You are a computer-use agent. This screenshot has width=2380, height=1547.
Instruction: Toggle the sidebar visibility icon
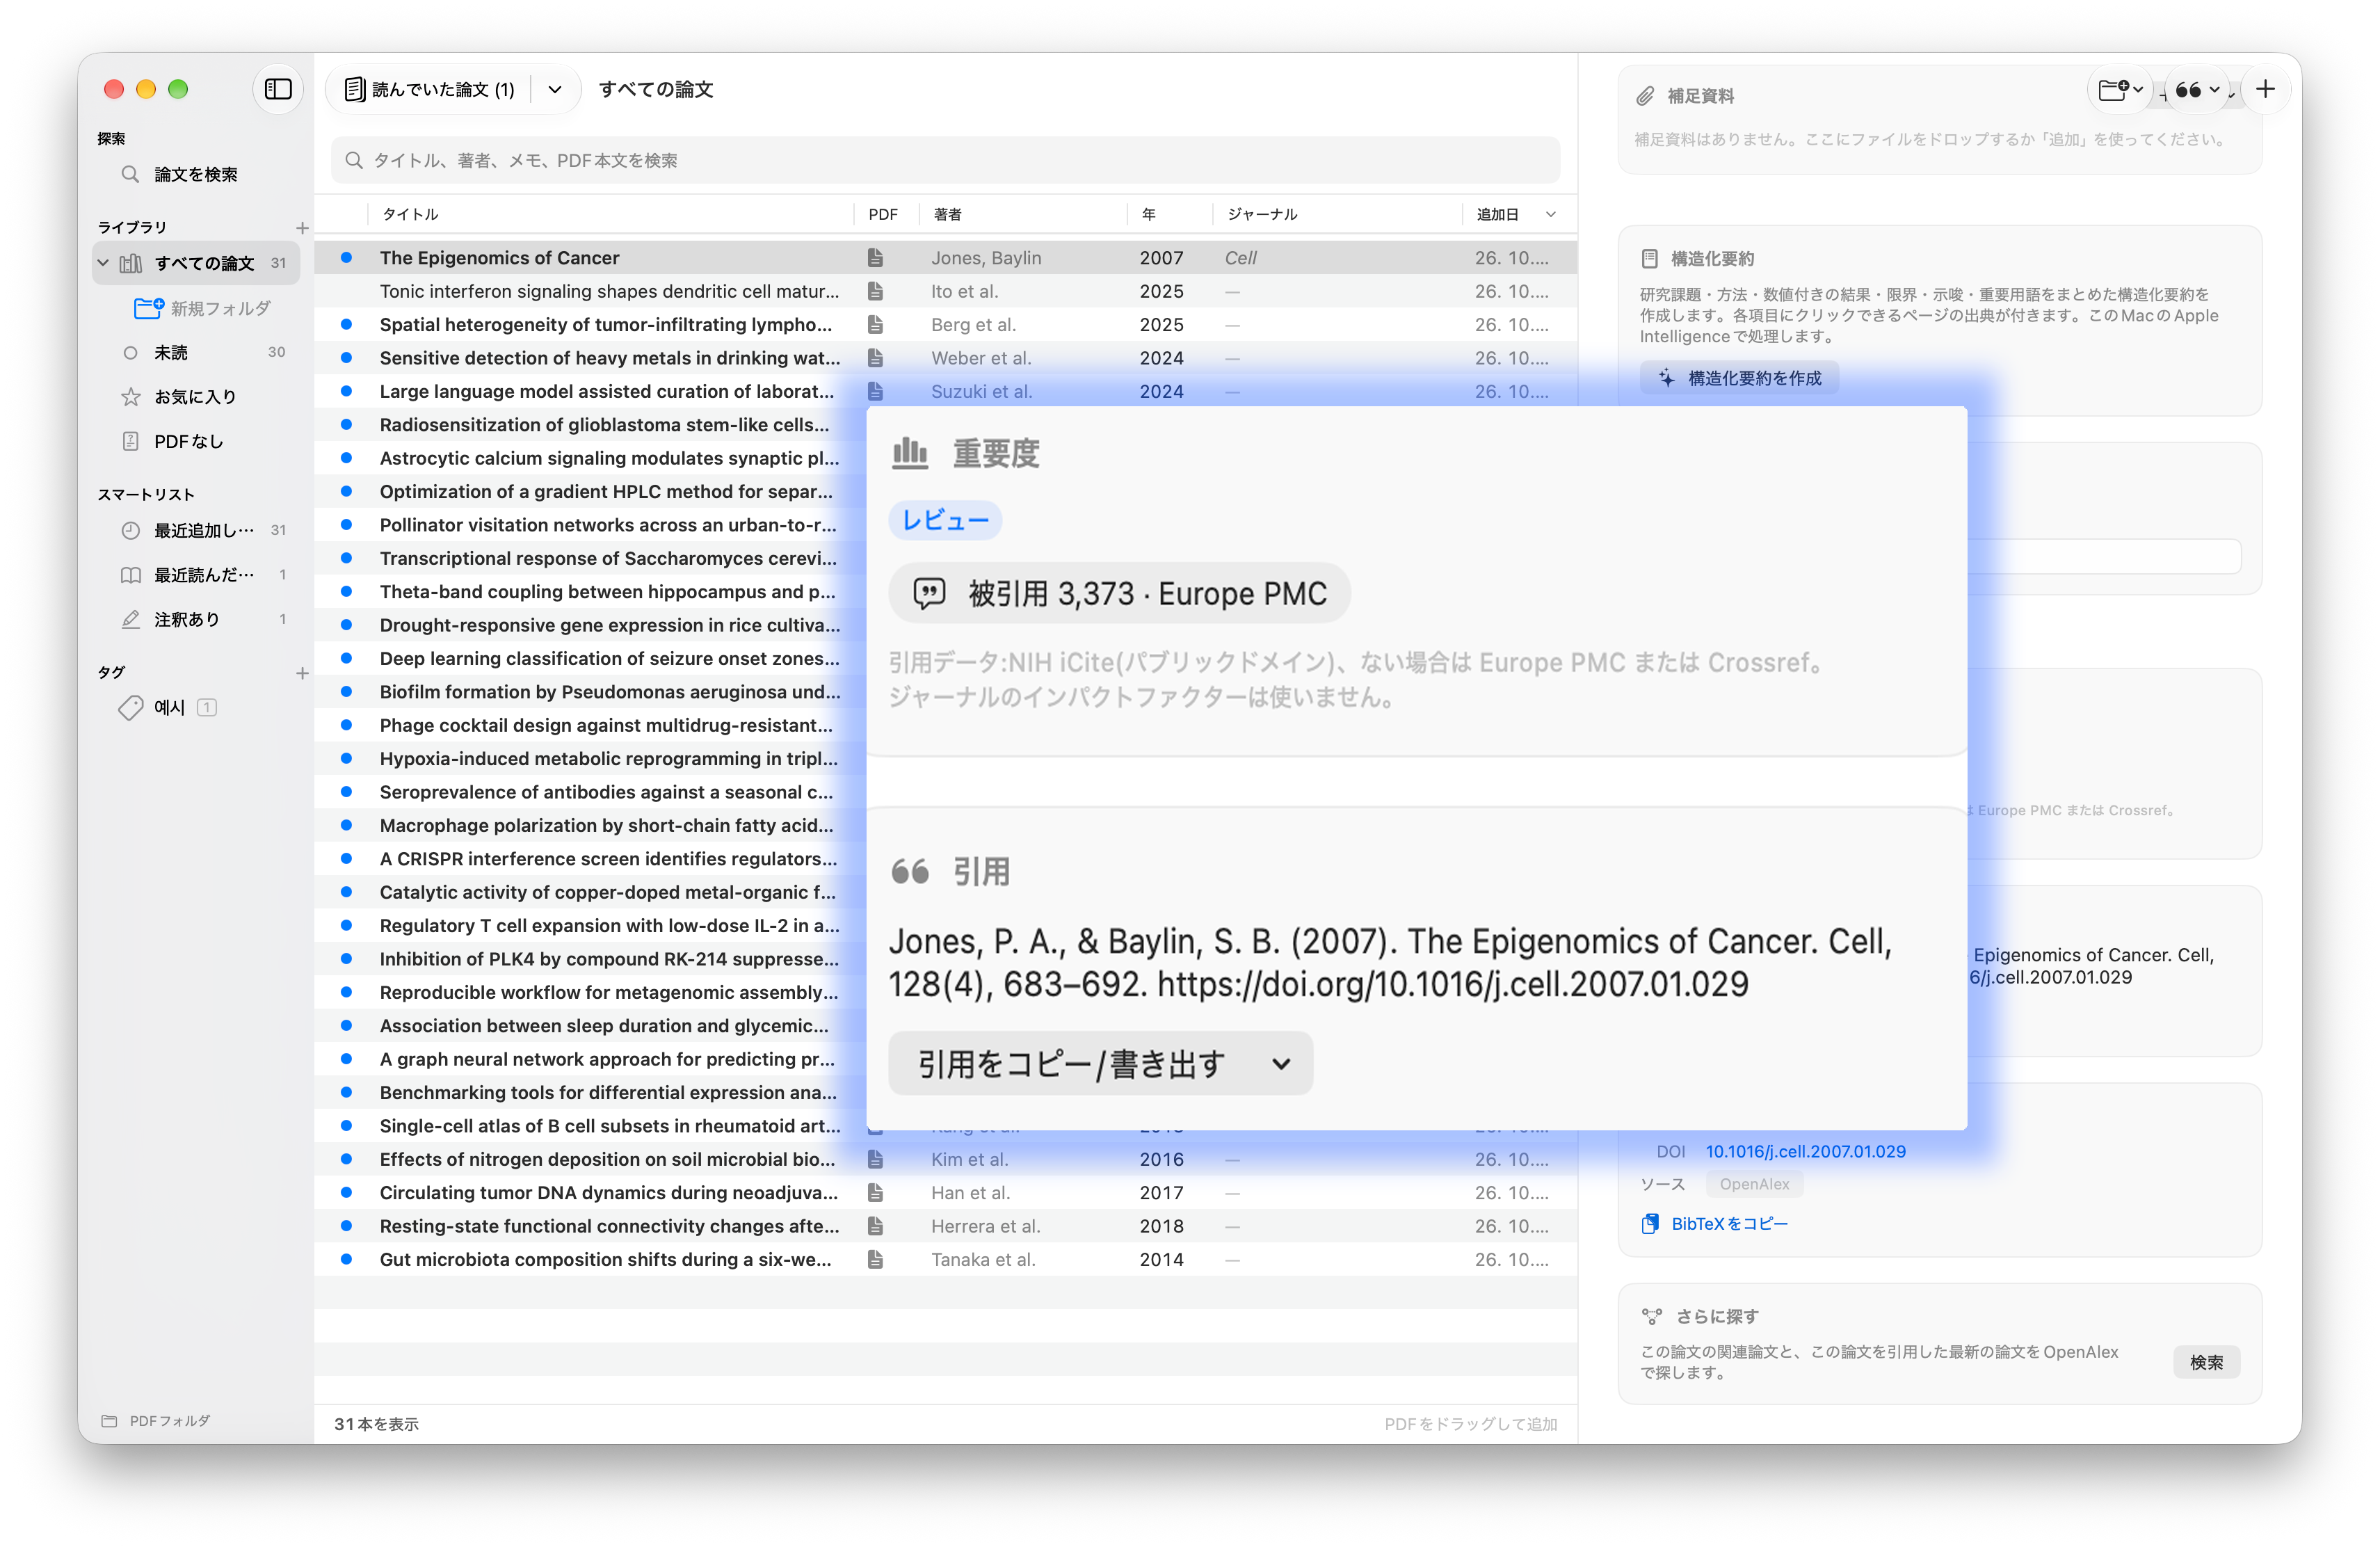(278, 89)
